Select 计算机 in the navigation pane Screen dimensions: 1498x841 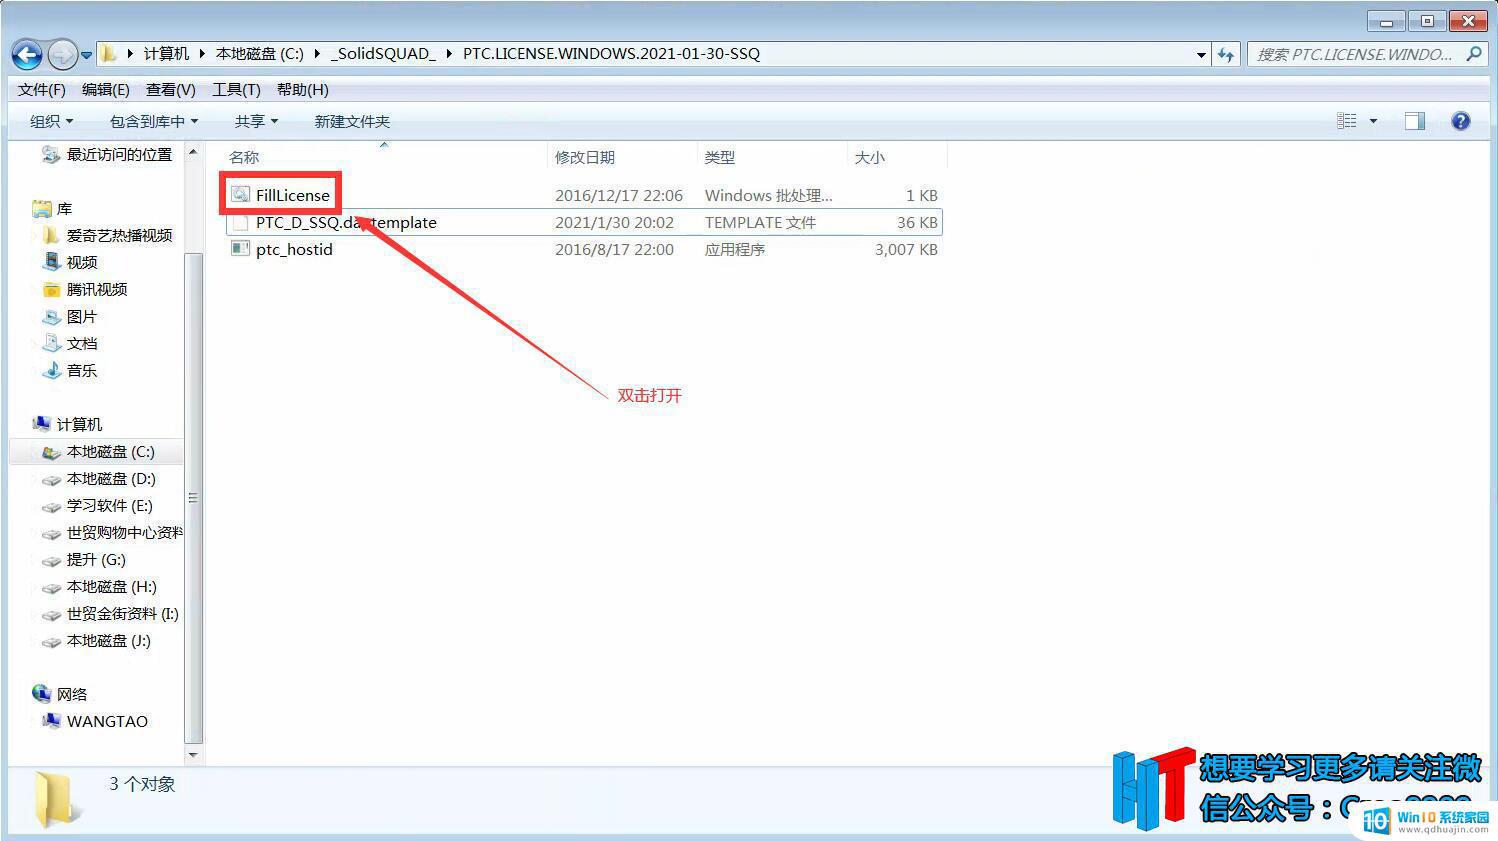[x=80, y=424]
